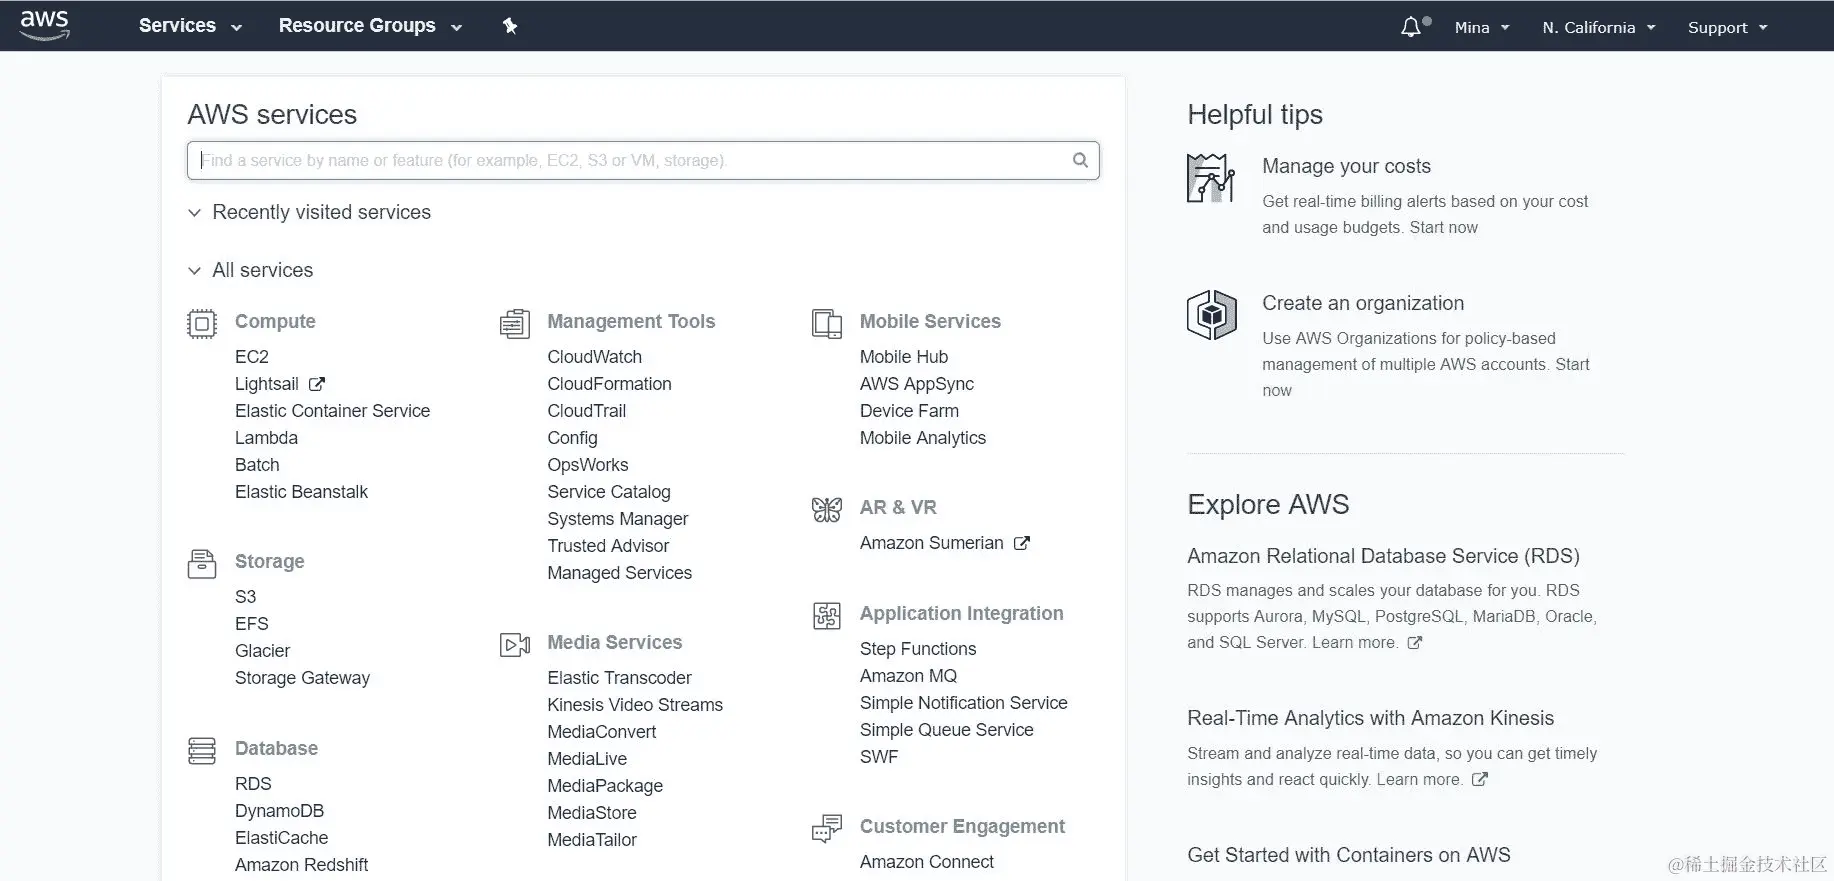
Task: Expand Recently visited services section
Action: [x=194, y=213]
